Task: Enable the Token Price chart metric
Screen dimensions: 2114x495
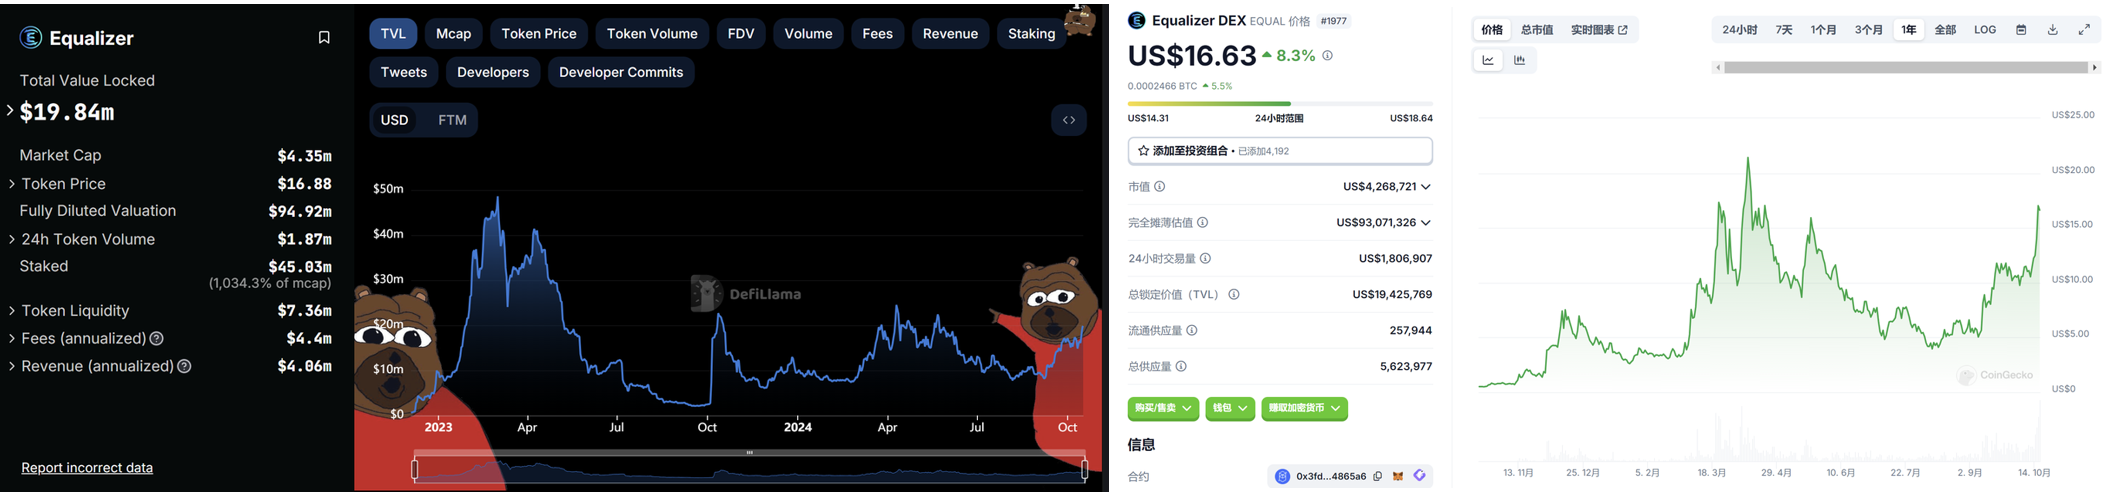Action: coord(539,34)
